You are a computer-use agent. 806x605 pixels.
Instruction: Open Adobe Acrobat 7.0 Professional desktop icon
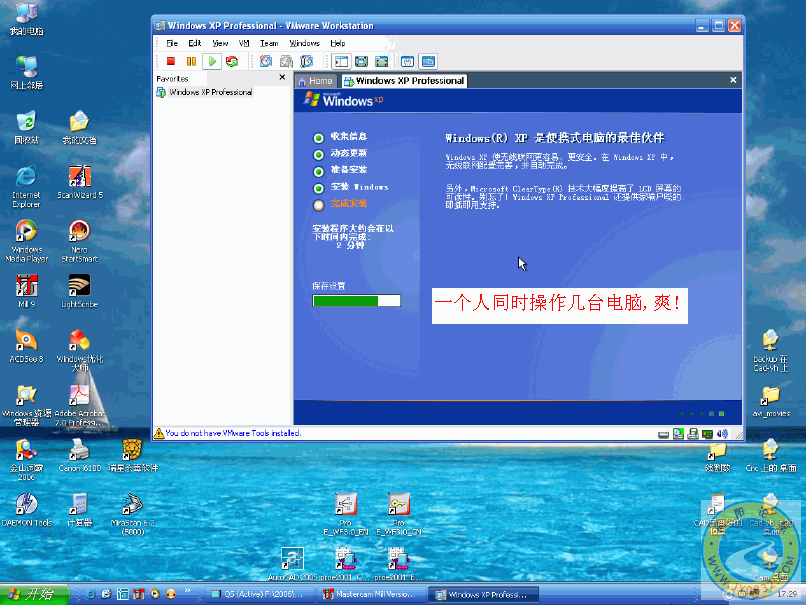(x=80, y=405)
